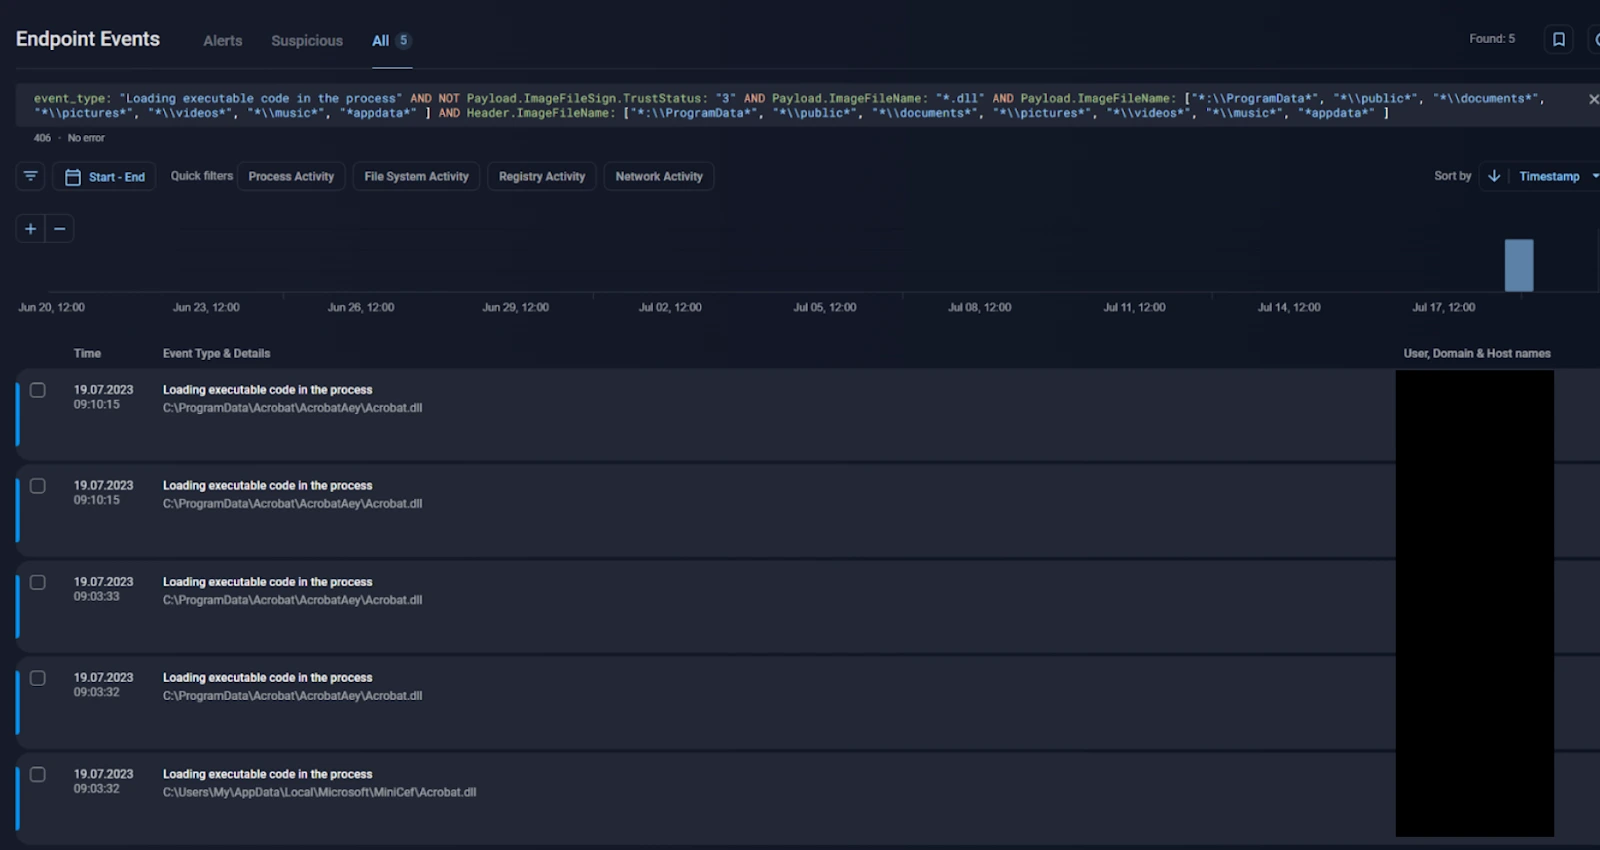Click the blue histogram bar near Jul 17

tap(1519, 265)
